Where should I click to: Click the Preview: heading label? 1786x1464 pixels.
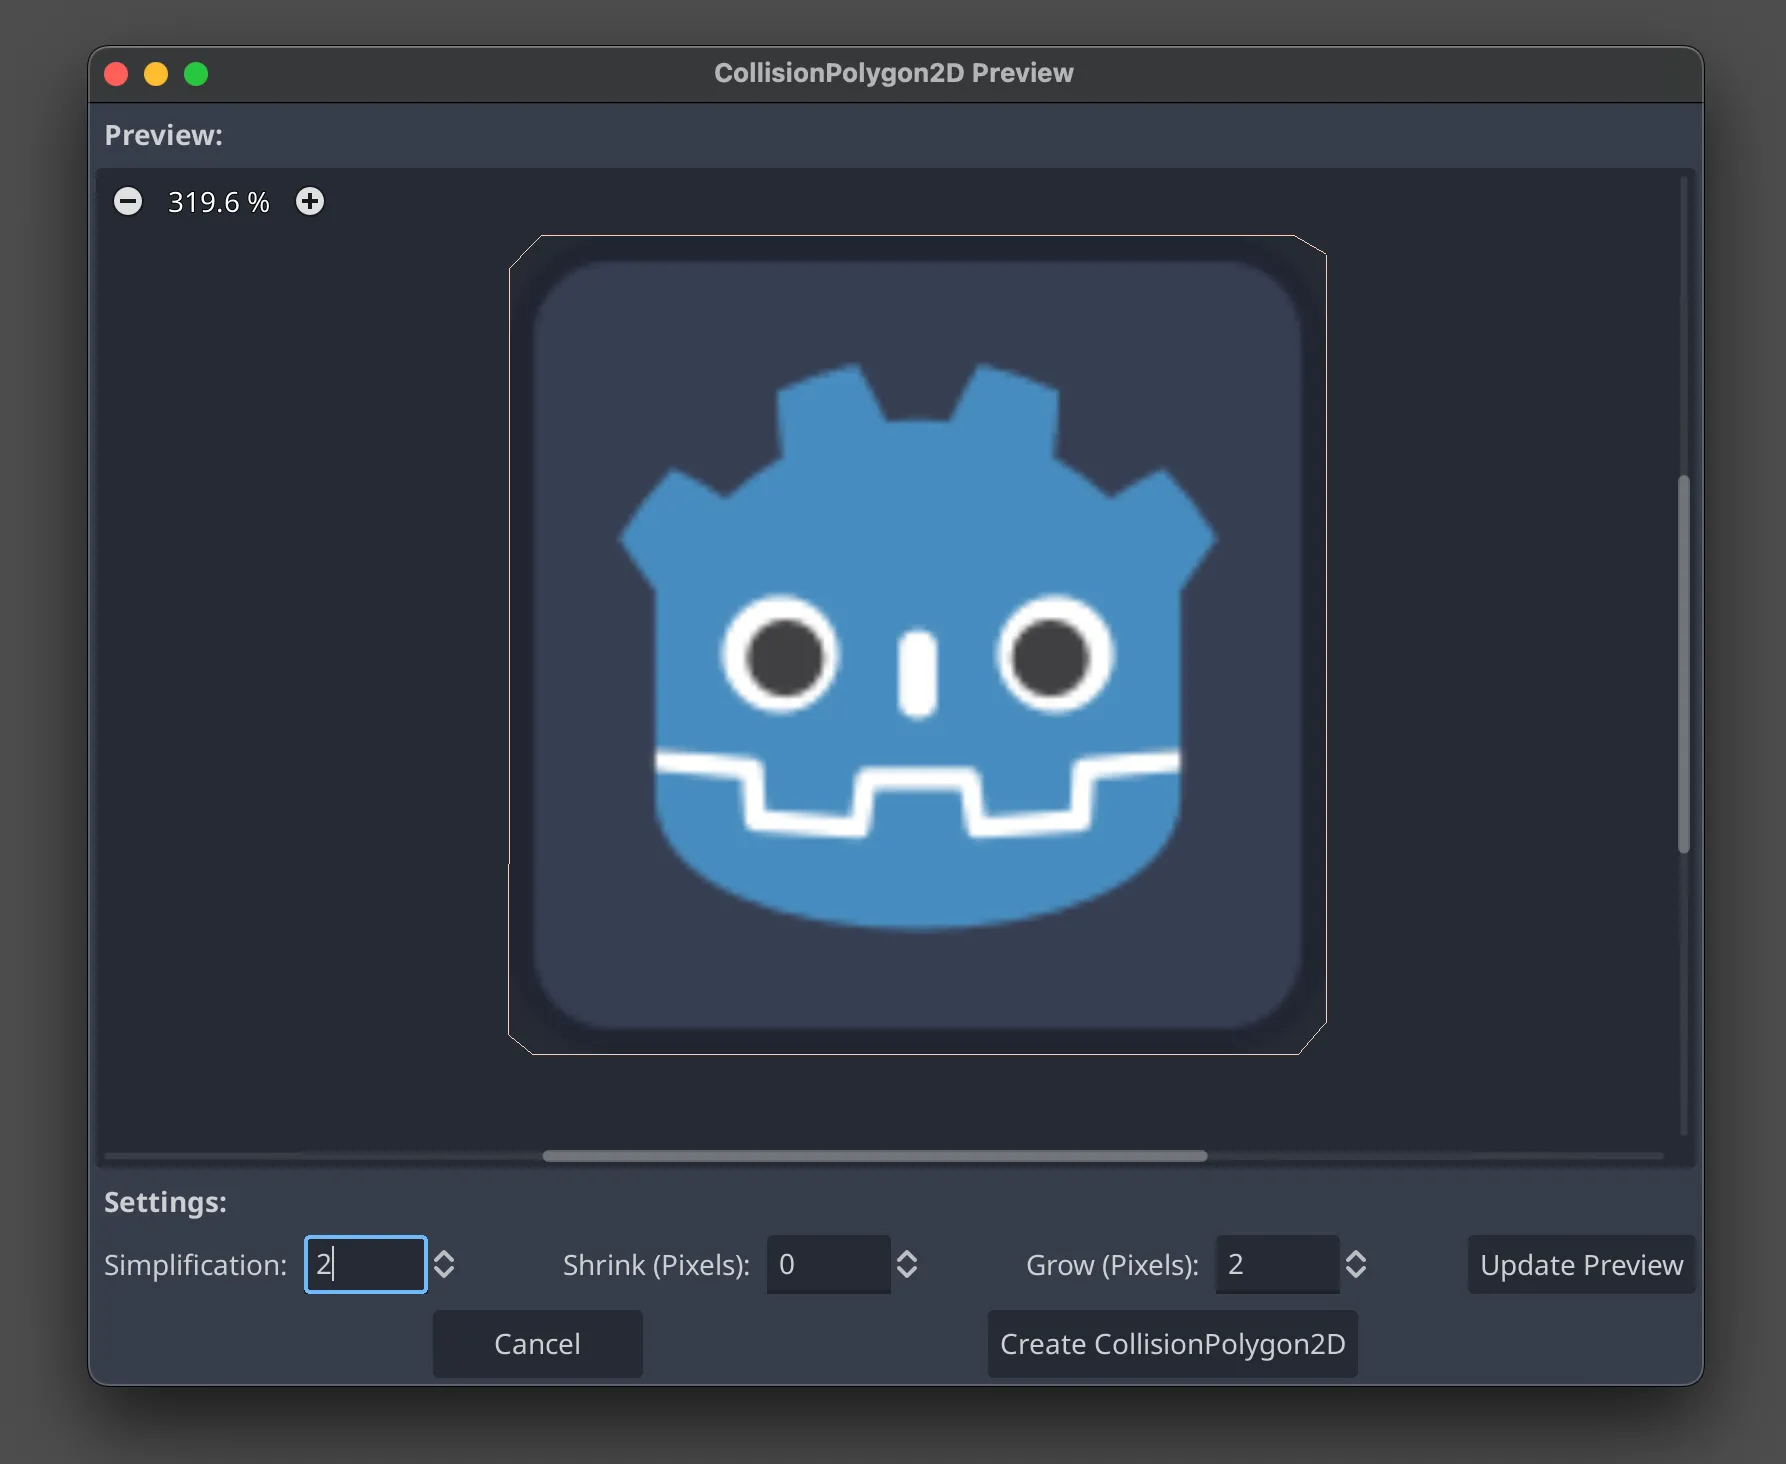point(164,135)
